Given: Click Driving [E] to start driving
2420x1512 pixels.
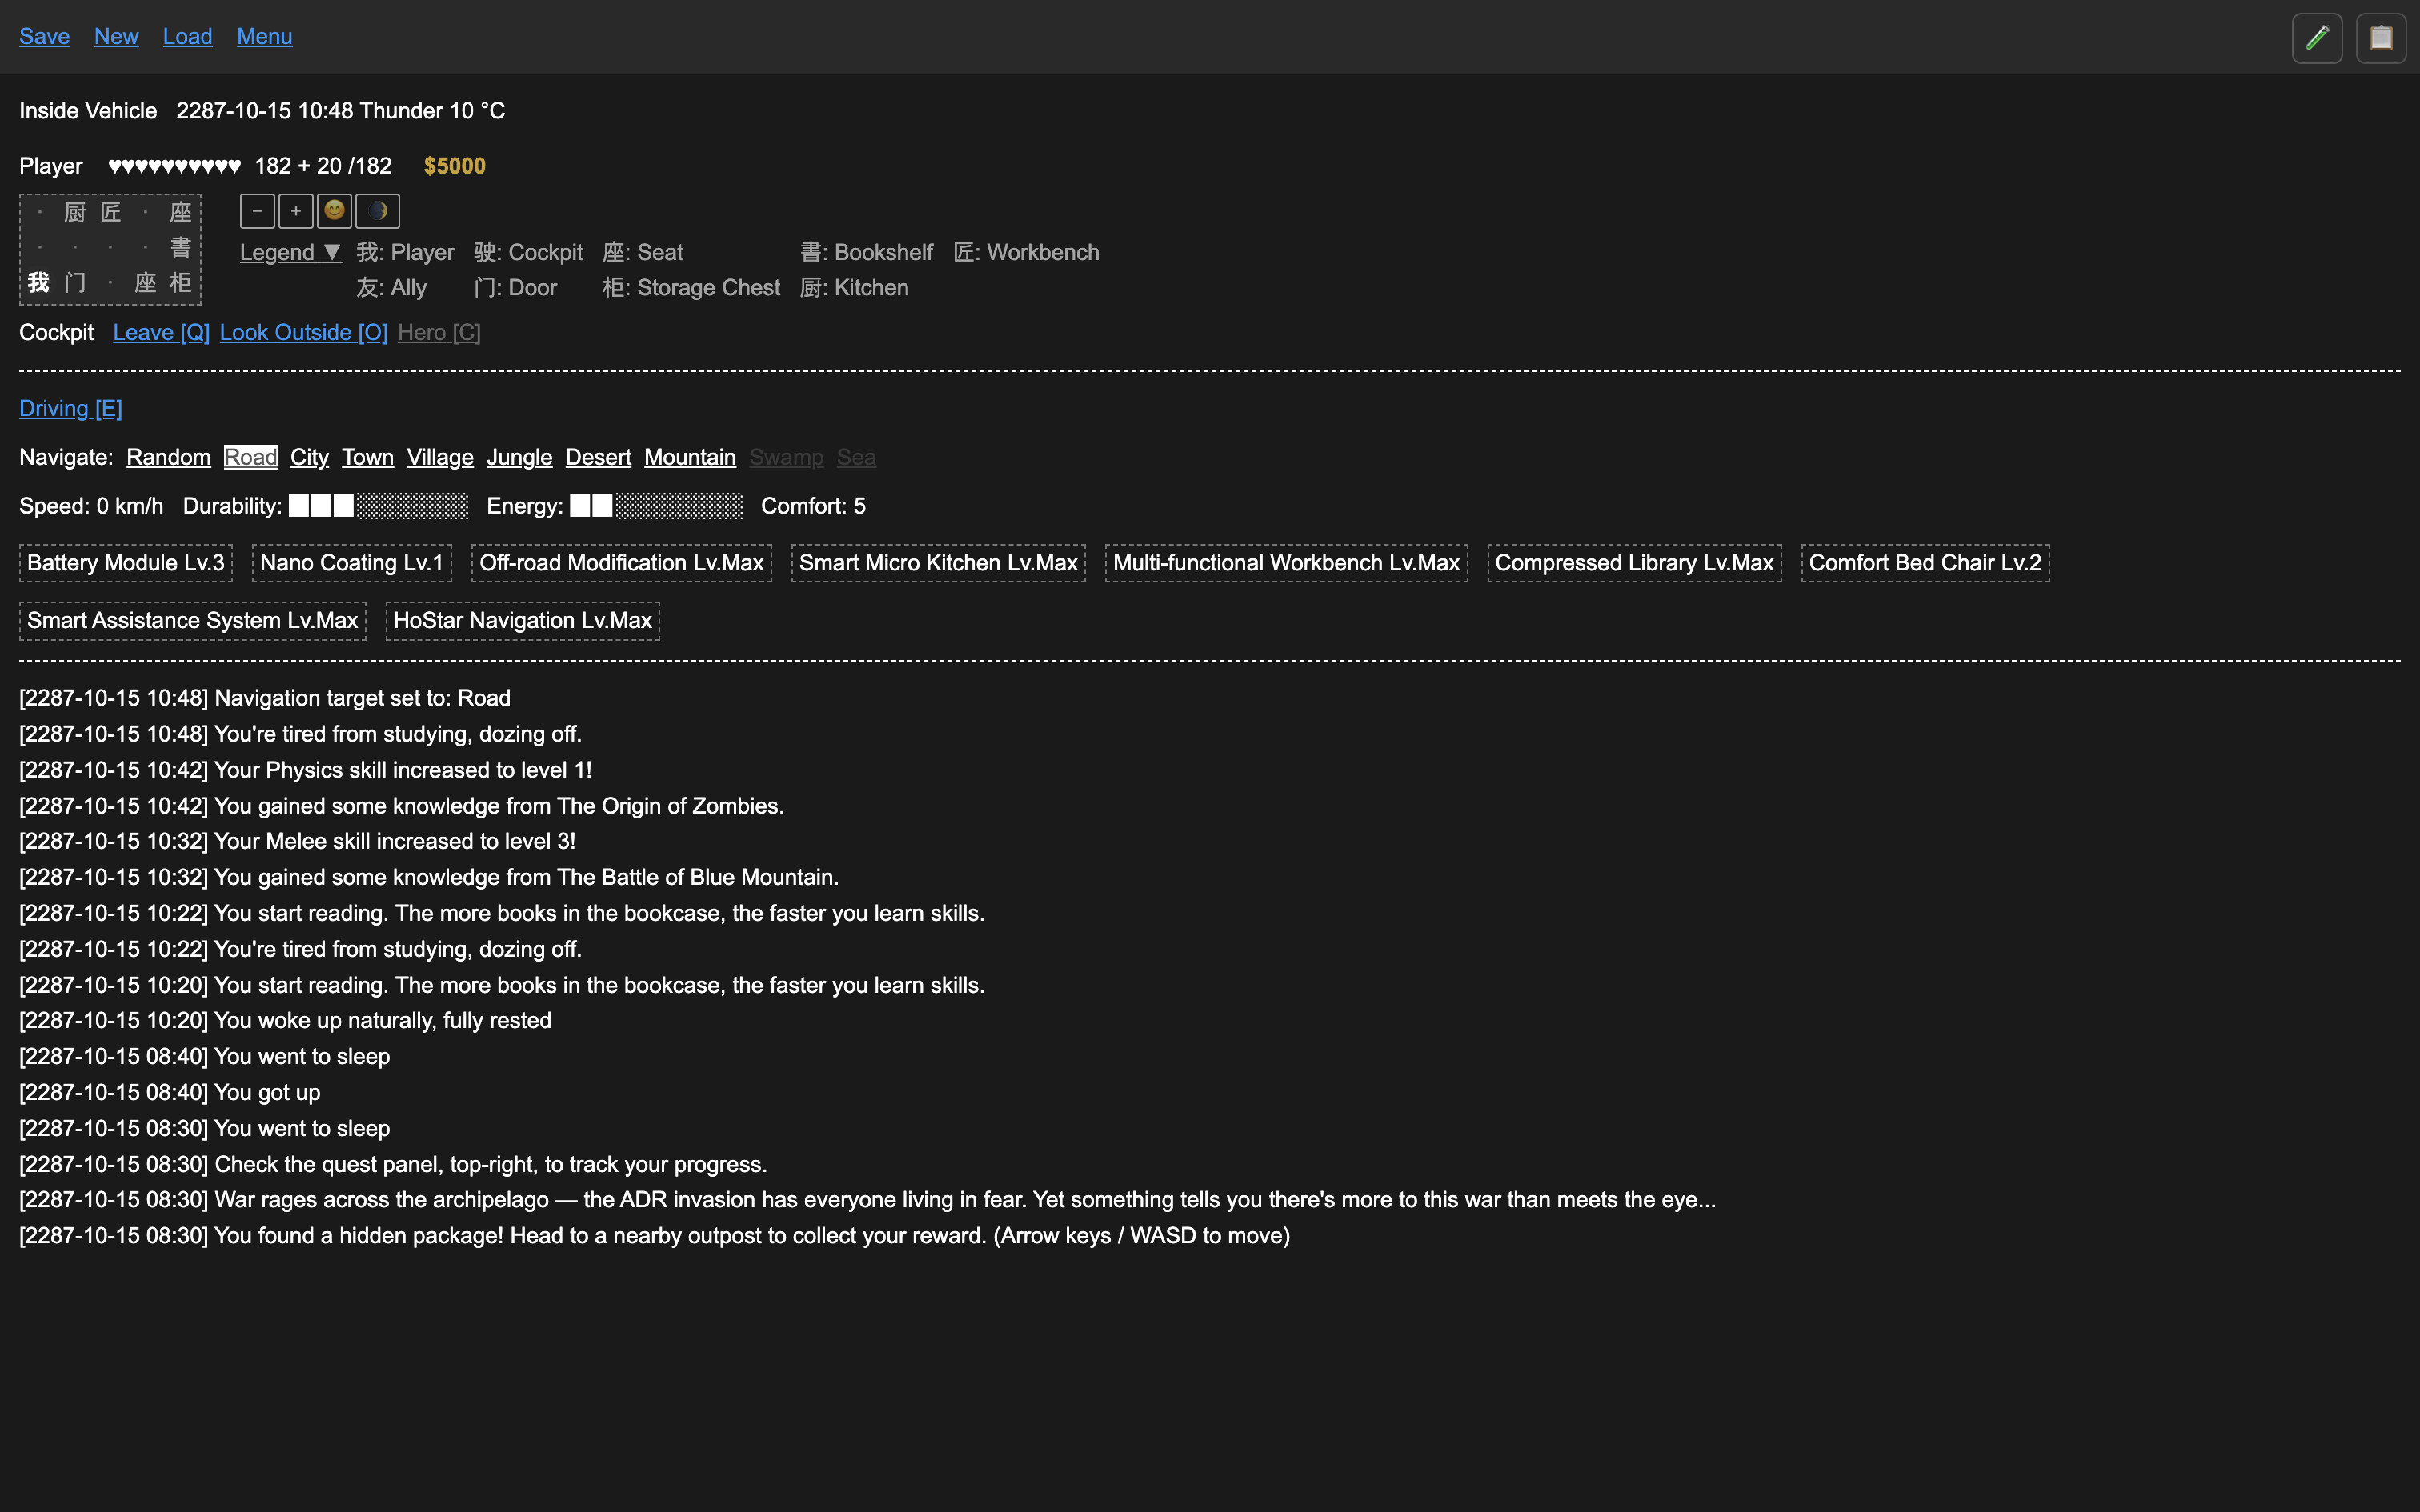Looking at the screenshot, I should click(71, 408).
